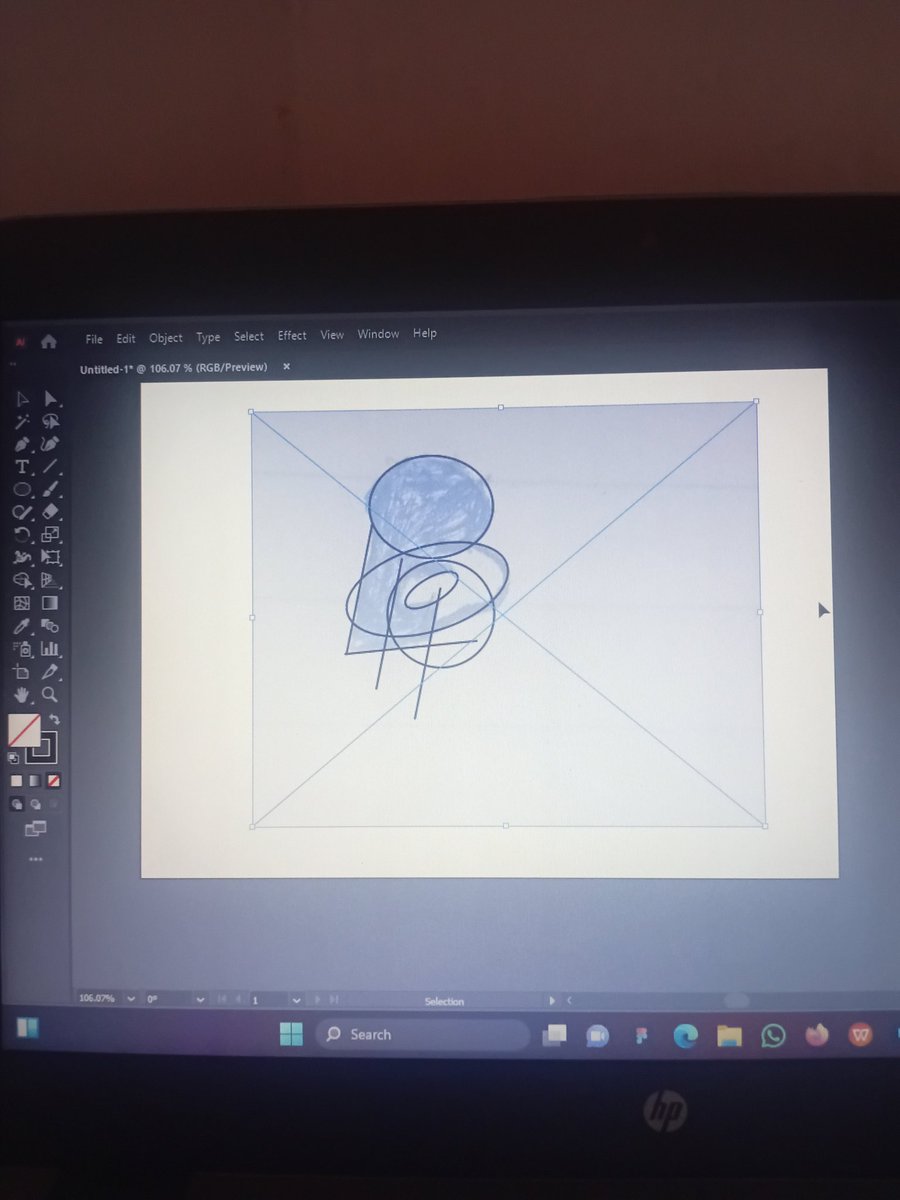The image size is (900, 1200).
Task: Go to Illustrator Home screen icon
Action: 48,341
